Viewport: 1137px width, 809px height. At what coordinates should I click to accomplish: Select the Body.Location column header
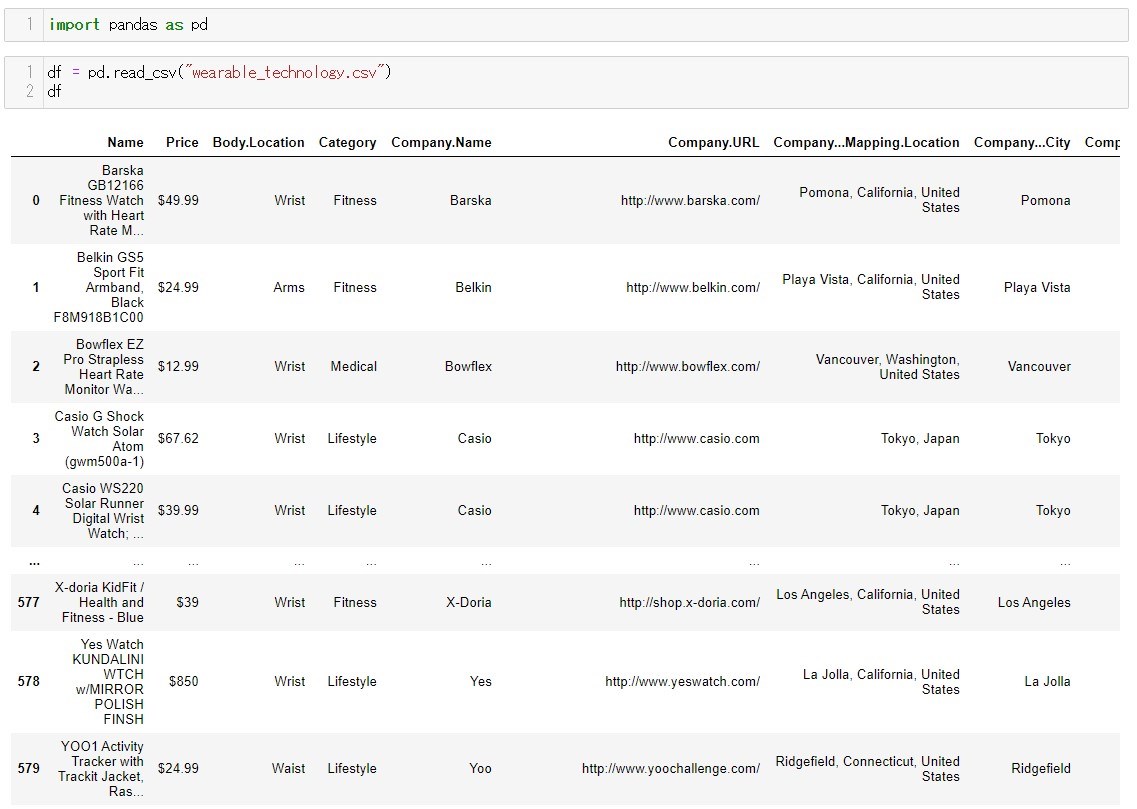(x=258, y=143)
